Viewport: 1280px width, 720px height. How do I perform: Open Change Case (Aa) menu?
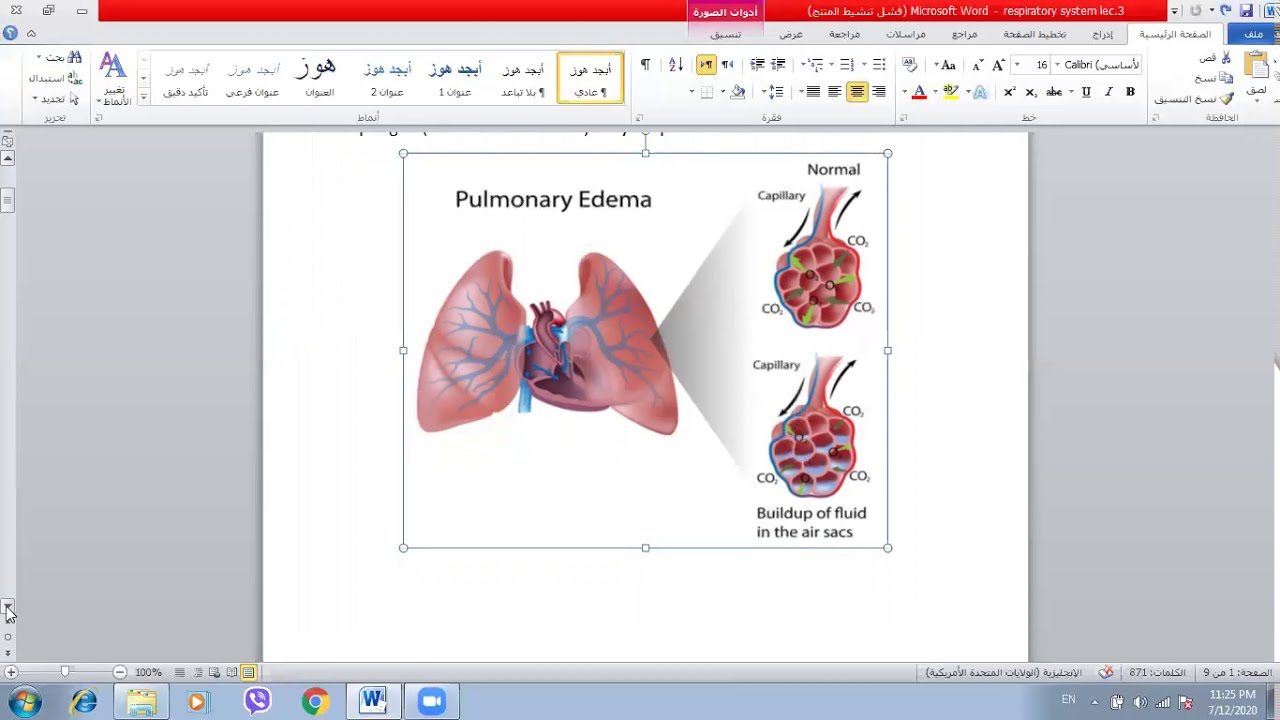[947, 65]
